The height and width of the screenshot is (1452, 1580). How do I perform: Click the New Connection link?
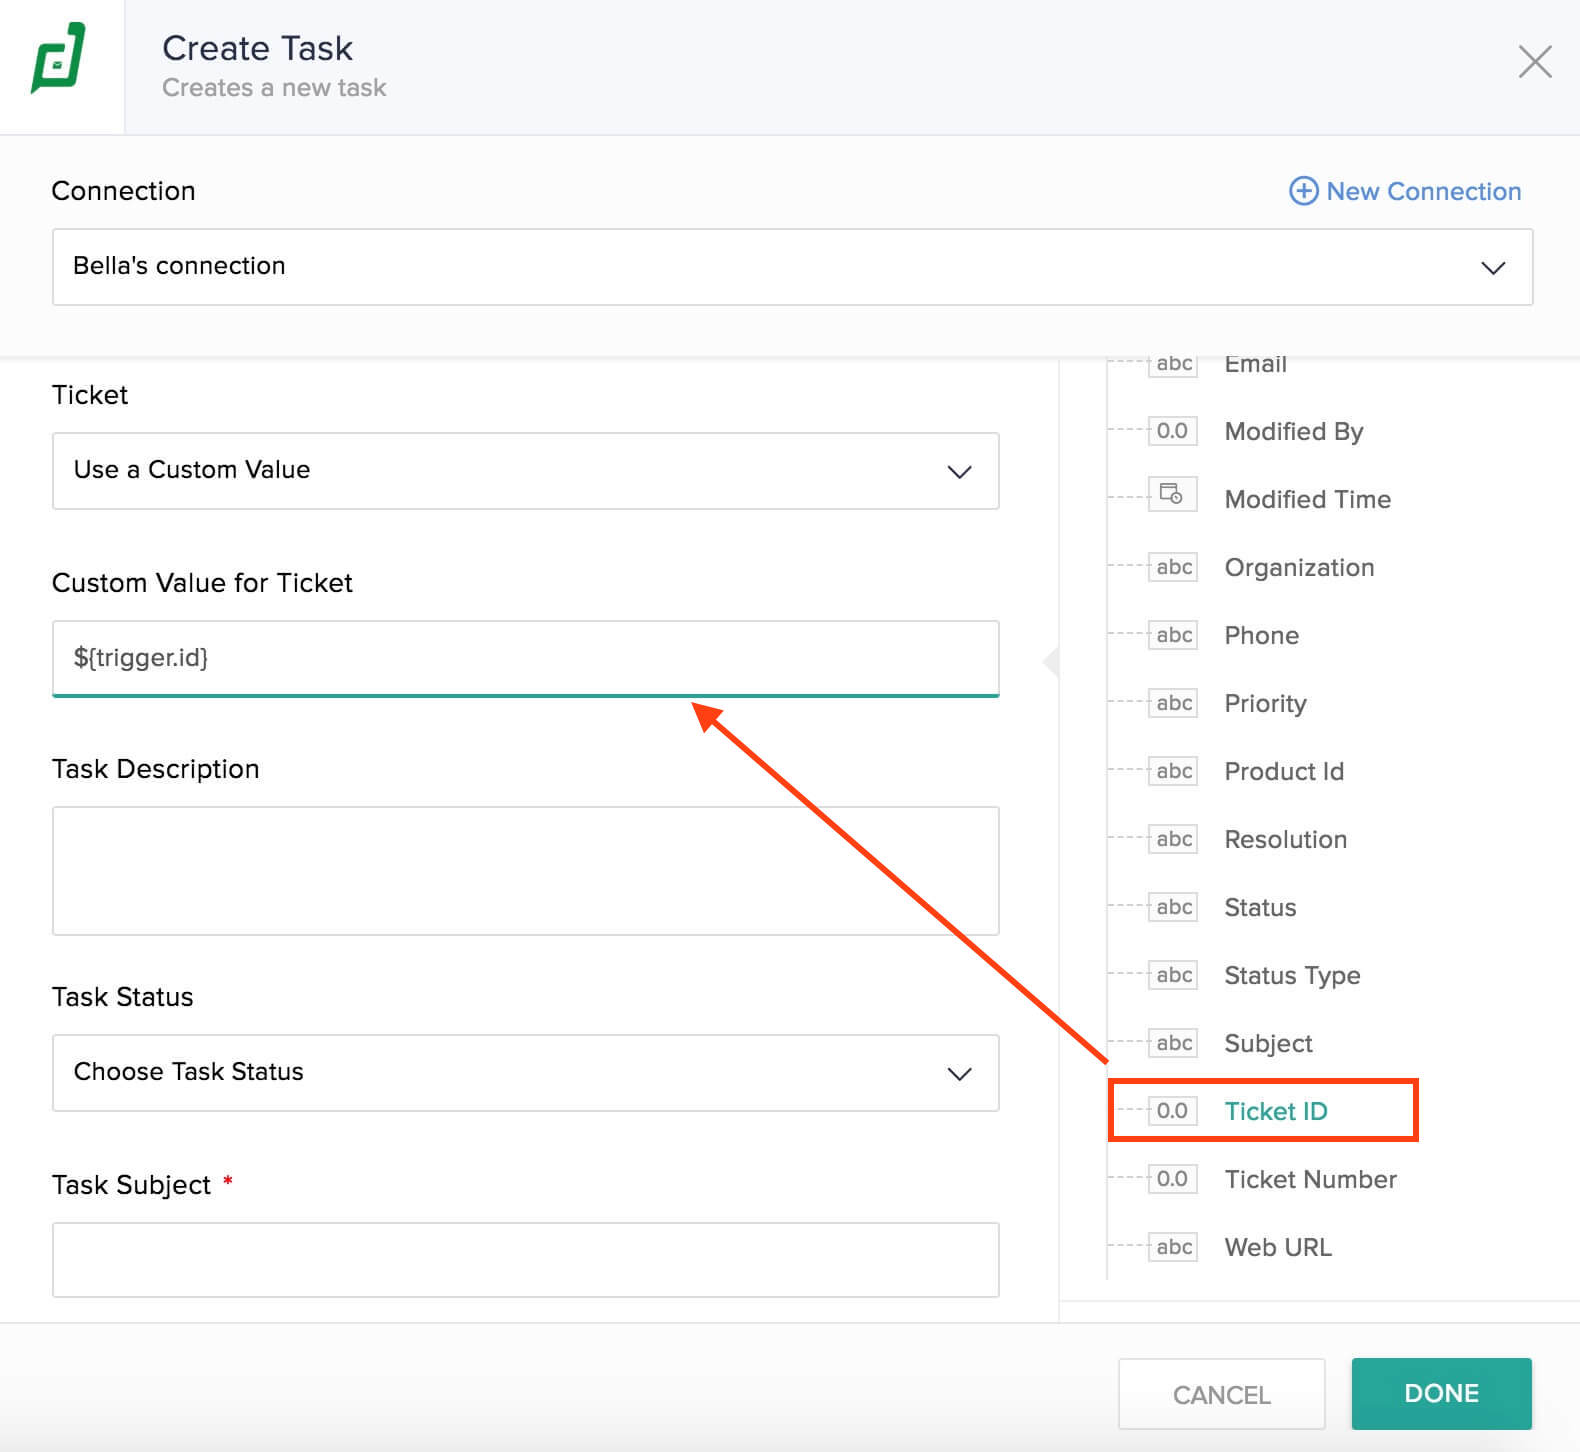(x=1422, y=191)
